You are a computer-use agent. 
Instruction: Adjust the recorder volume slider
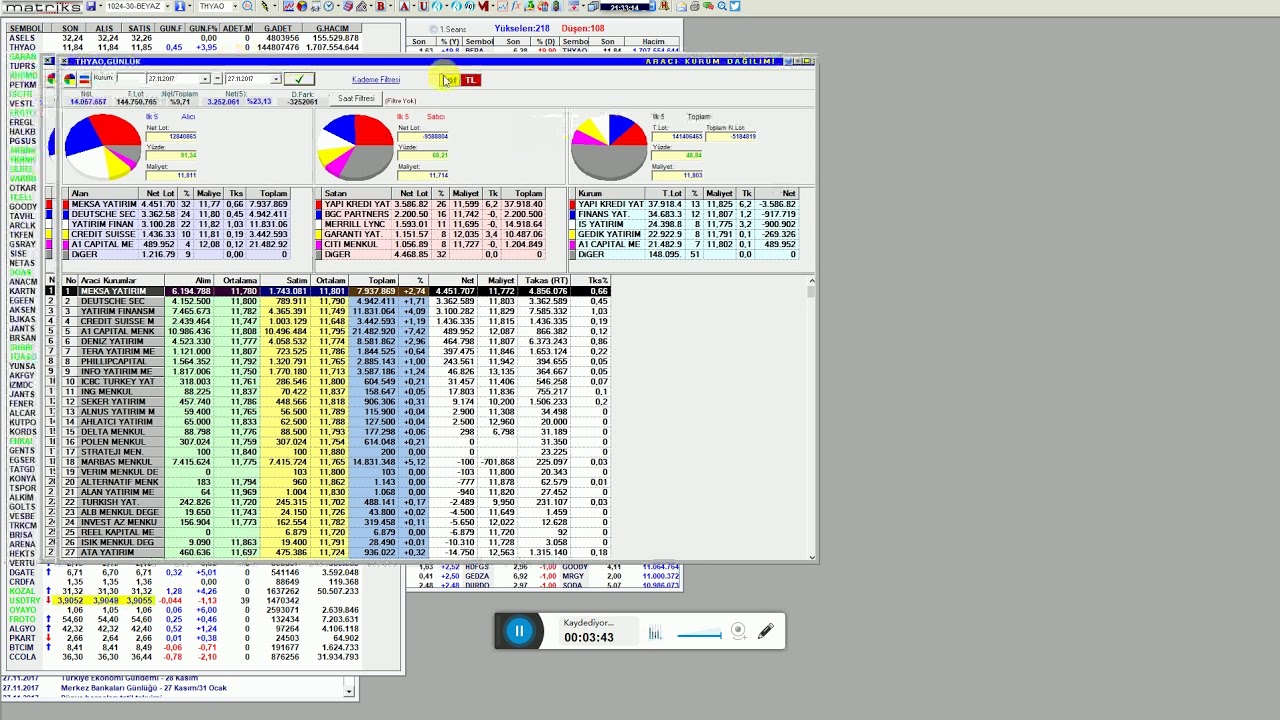point(699,634)
